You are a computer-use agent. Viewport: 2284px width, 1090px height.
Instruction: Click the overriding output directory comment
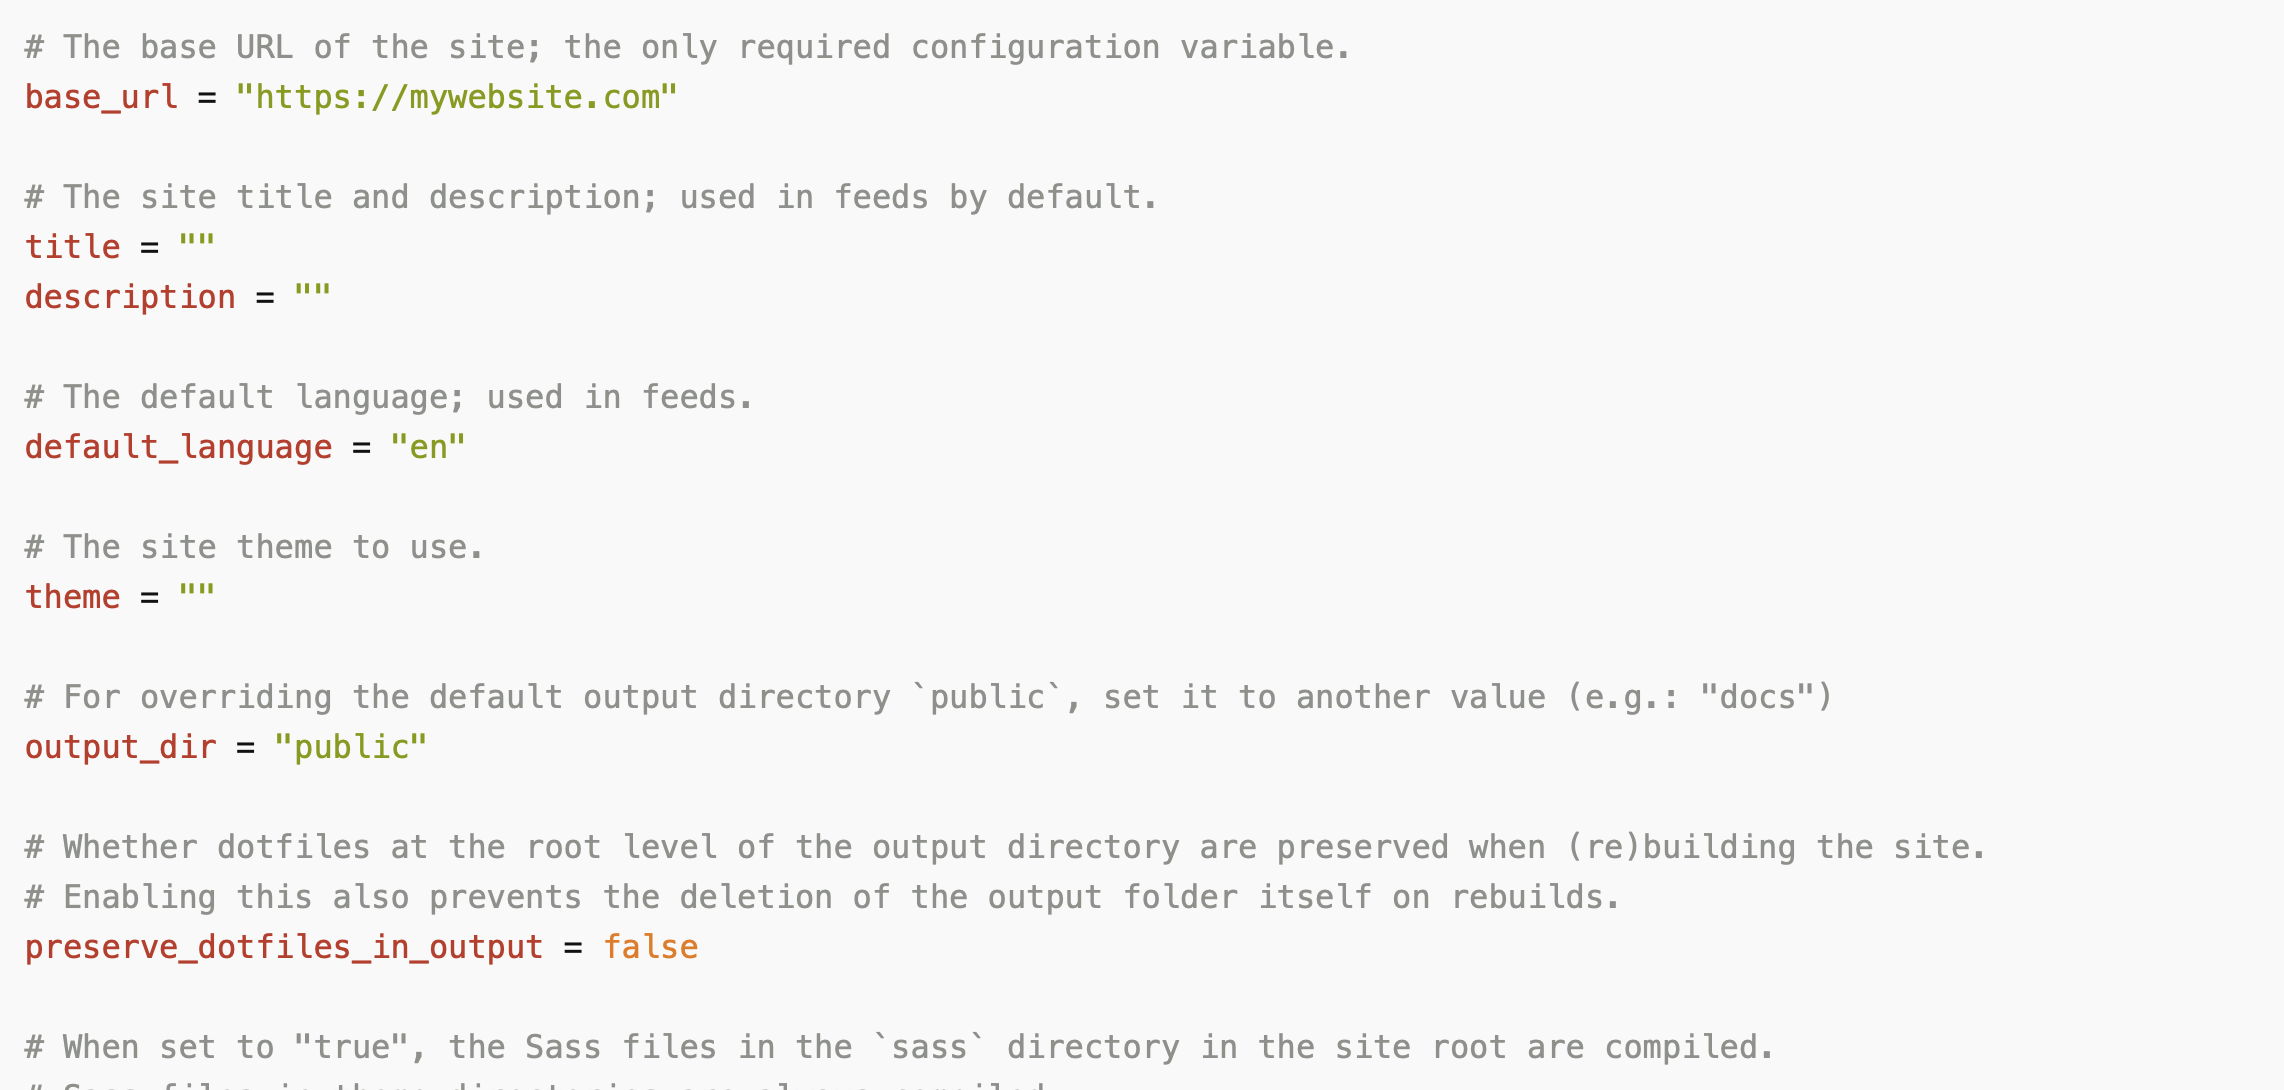pyautogui.click(x=929, y=697)
